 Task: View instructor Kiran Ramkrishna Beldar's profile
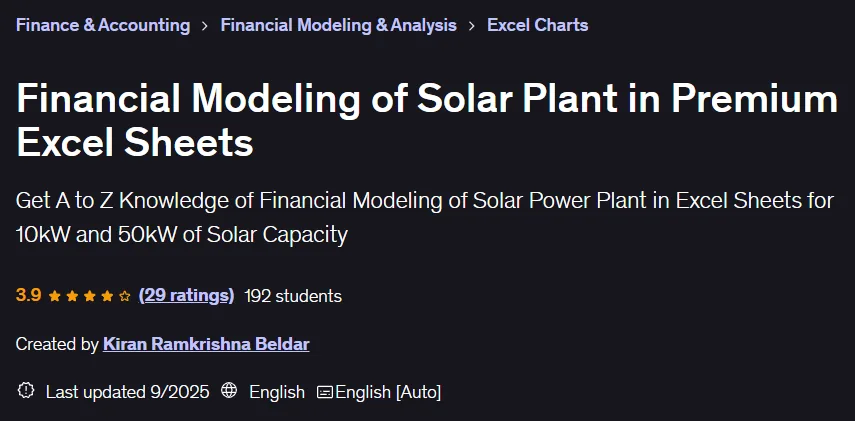206,344
